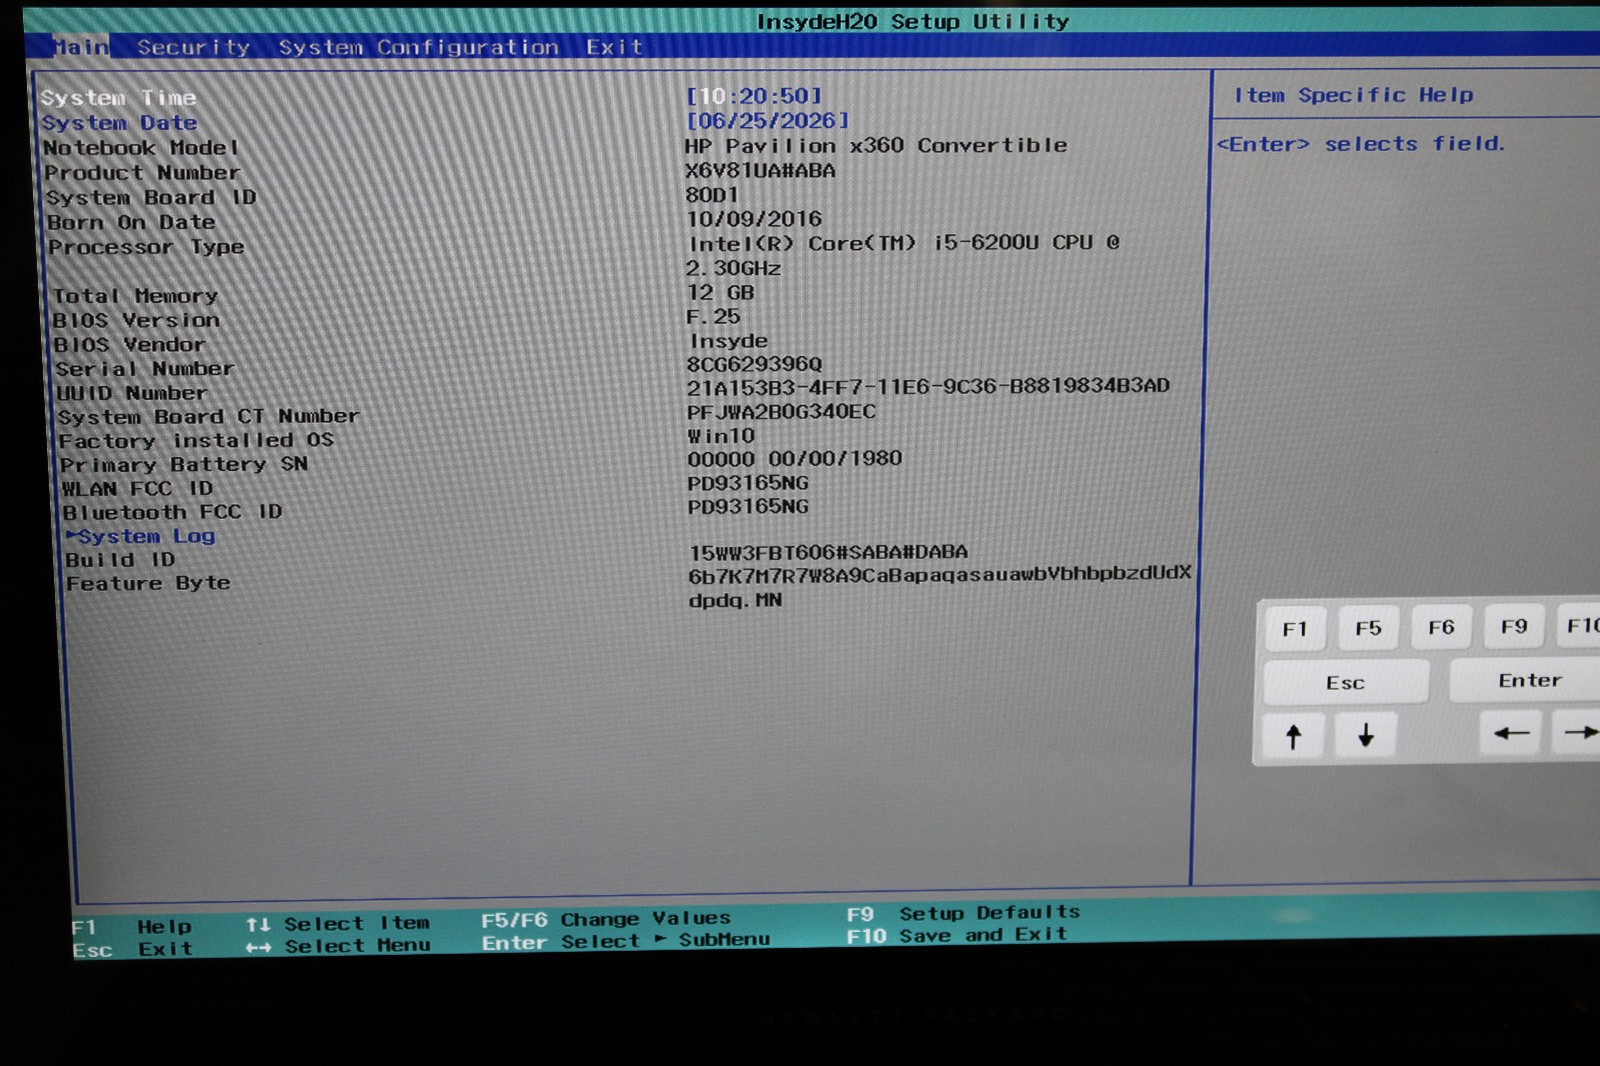Click the Item Specific Help heading
The width and height of the screenshot is (1600, 1066).
pos(1354,95)
